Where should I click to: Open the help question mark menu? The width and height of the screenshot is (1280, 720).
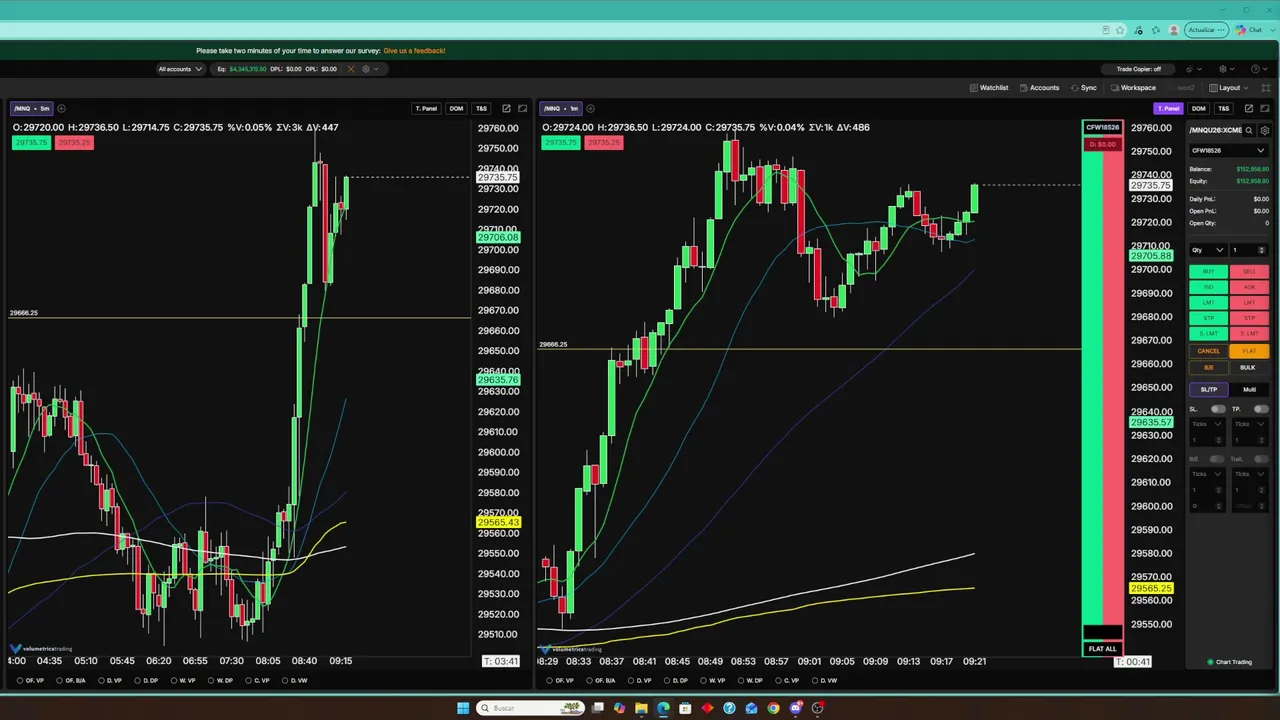1257,69
